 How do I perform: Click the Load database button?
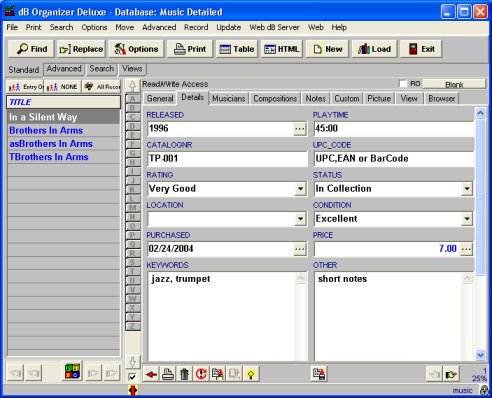(x=374, y=49)
